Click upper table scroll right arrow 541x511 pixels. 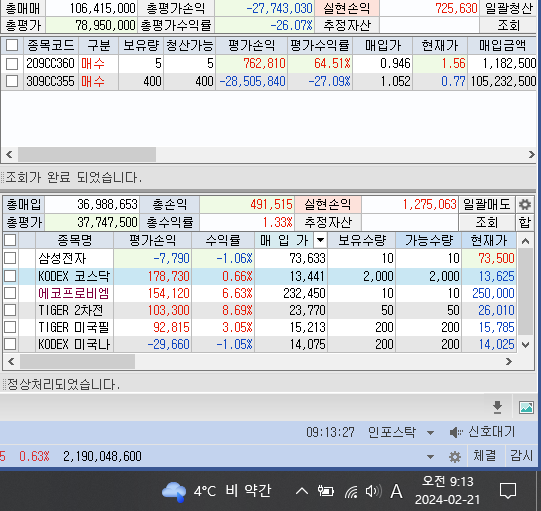[531, 154]
